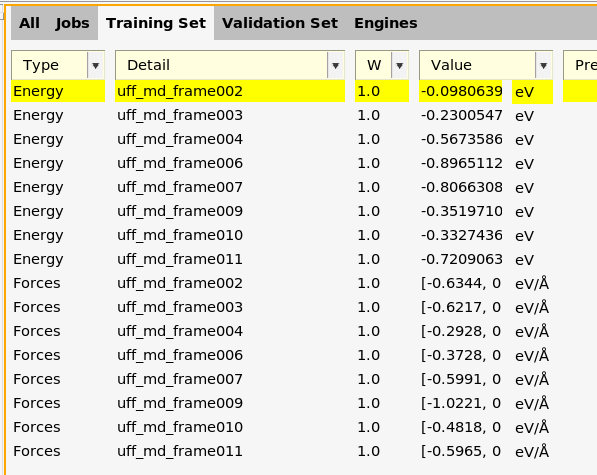
Task: Select Energy value -0.8965112
Action: point(461,163)
